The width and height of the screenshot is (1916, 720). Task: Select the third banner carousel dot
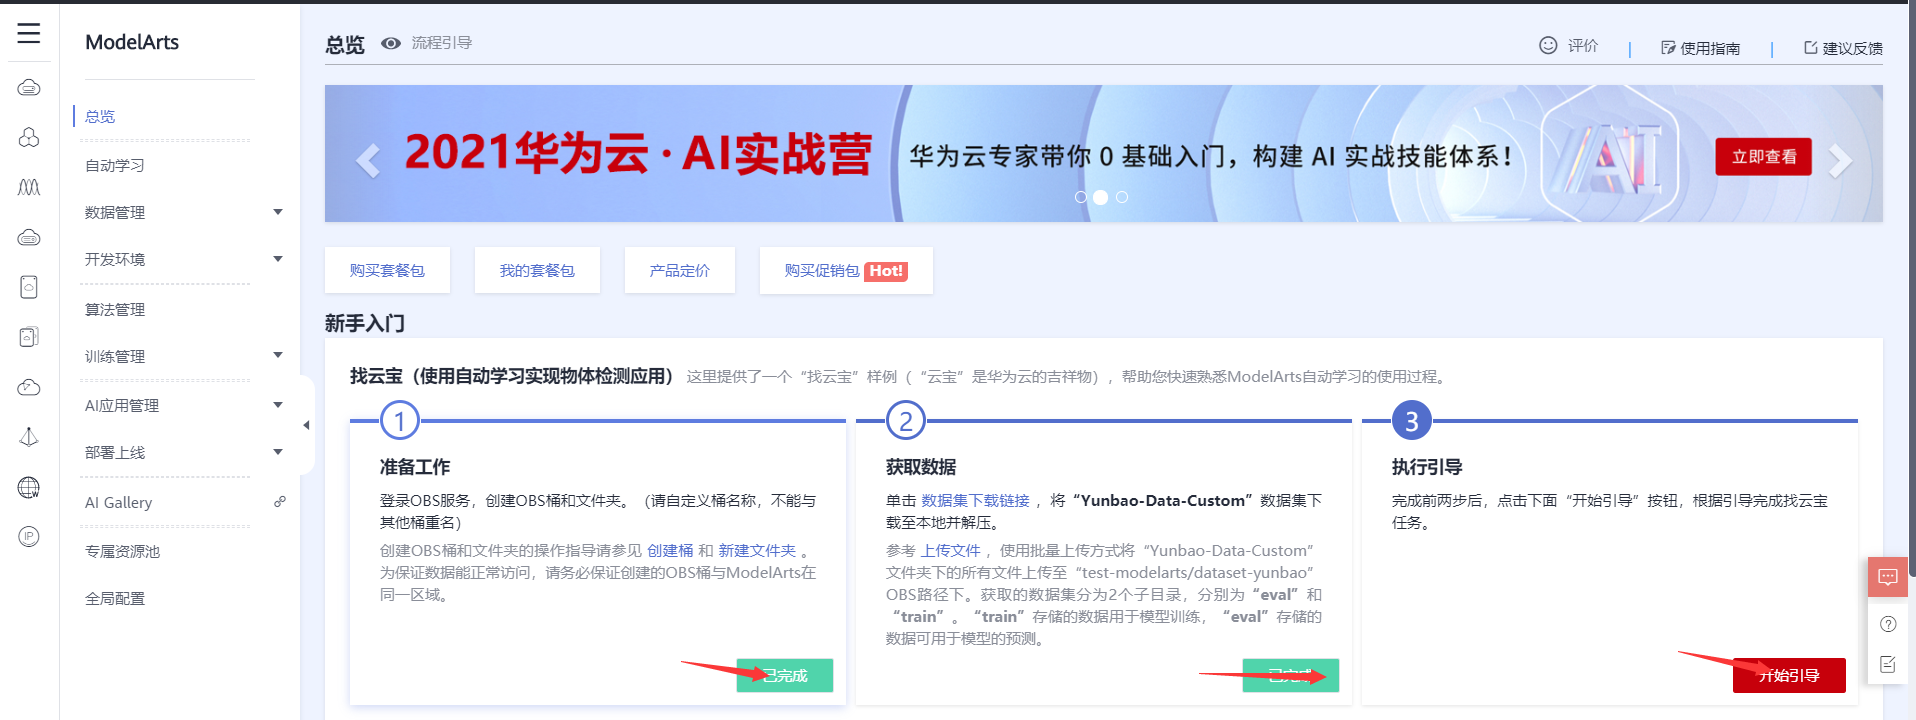(1122, 197)
